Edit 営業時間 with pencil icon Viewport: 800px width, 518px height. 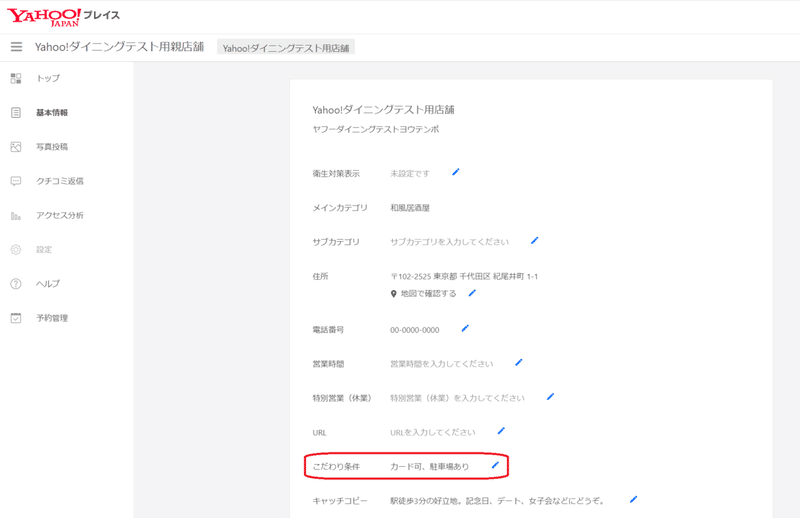[x=518, y=362]
